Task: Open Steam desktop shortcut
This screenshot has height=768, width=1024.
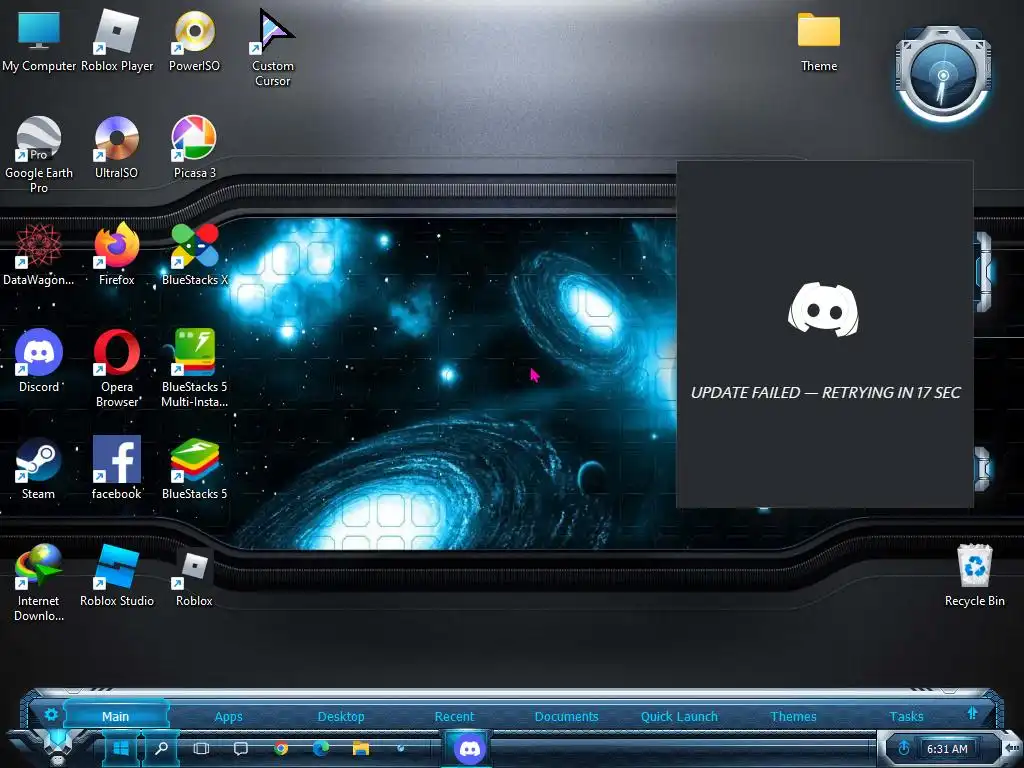Action: click(x=39, y=468)
